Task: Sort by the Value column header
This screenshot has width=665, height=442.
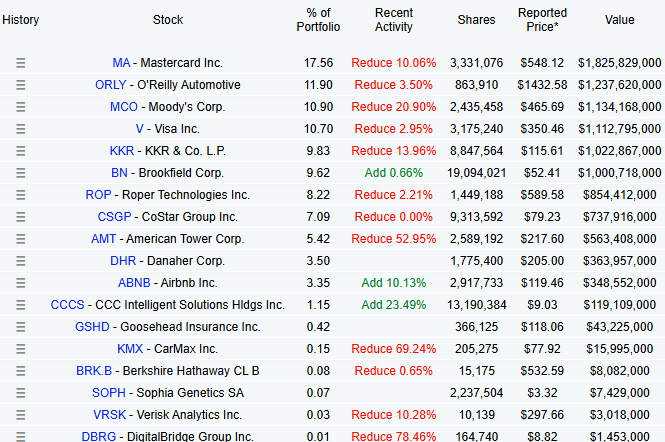Action: [620, 20]
